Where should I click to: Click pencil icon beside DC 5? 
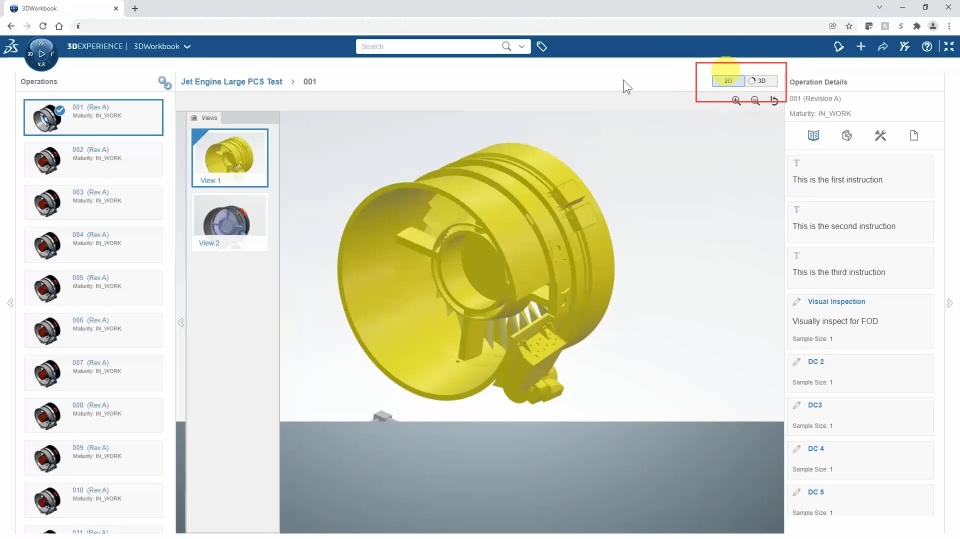(x=797, y=492)
